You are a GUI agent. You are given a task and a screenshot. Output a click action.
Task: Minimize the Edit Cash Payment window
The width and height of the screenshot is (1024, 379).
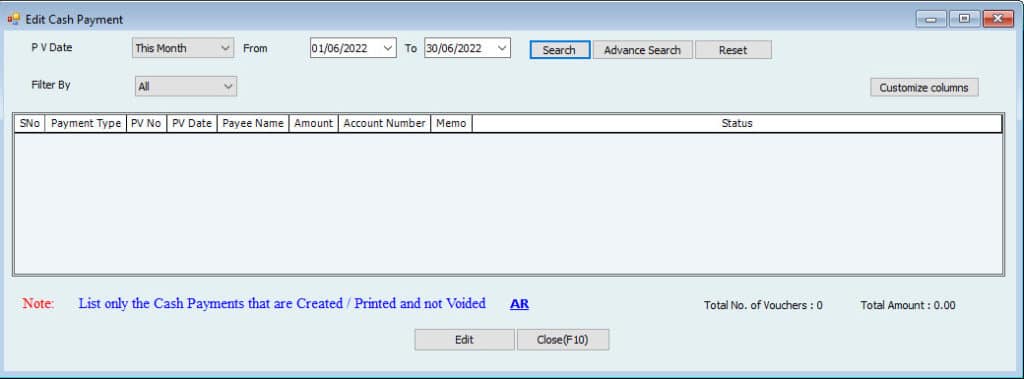[x=931, y=20]
